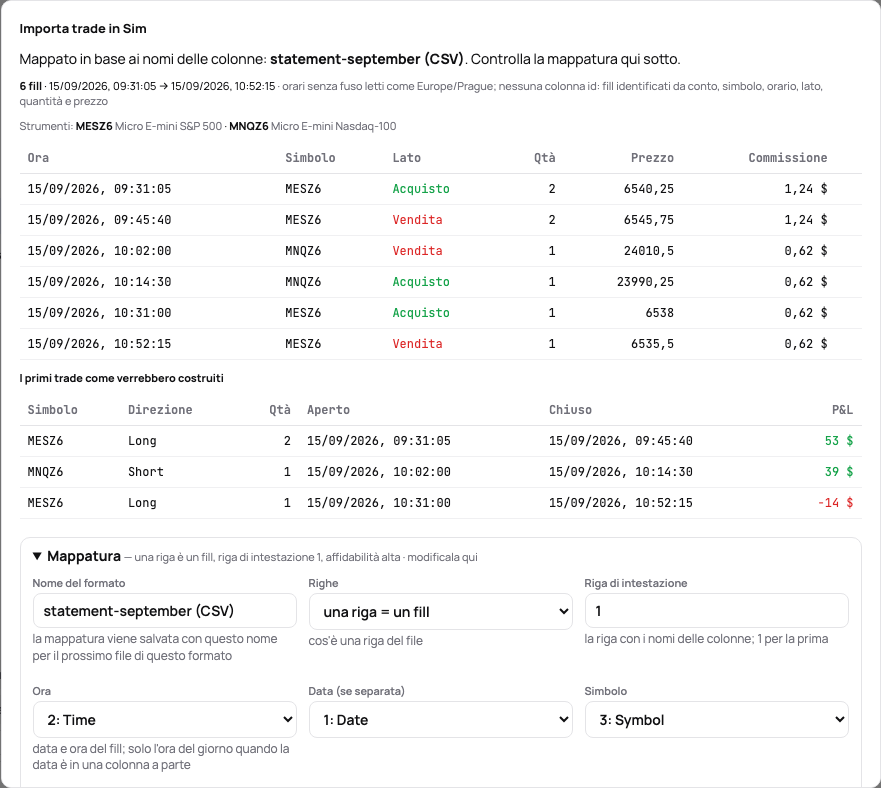This screenshot has width=881, height=788.
Task: Click the instrument label 'MESZ6' in Strumenti
Action: [x=94, y=126]
